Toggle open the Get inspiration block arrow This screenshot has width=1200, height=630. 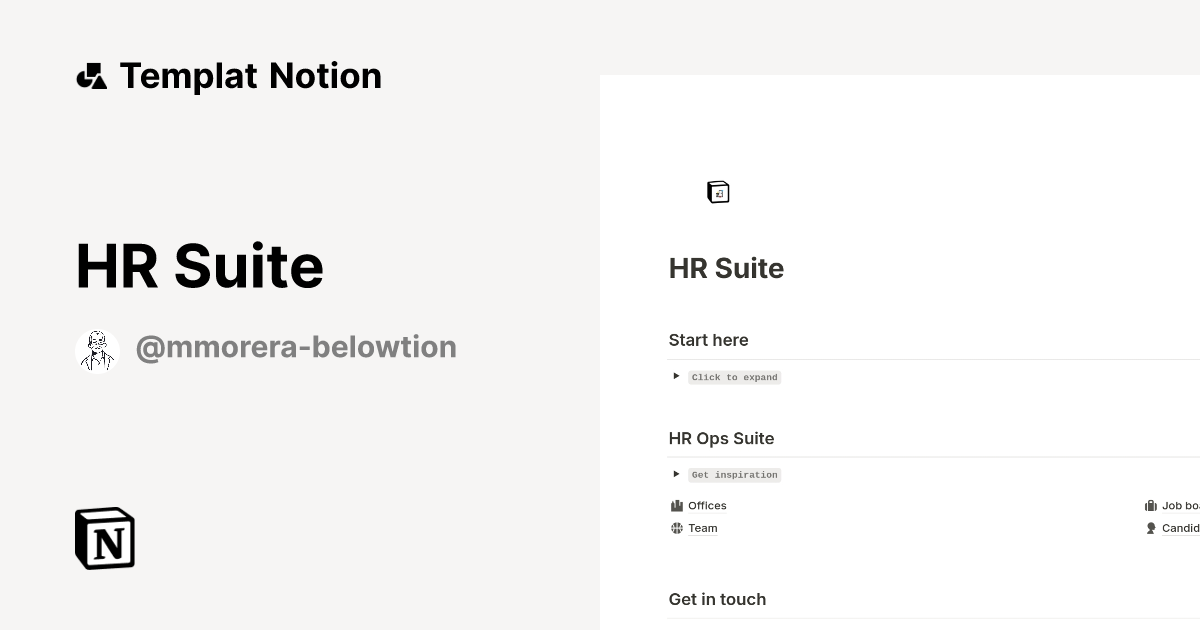pyautogui.click(x=676, y=474)
